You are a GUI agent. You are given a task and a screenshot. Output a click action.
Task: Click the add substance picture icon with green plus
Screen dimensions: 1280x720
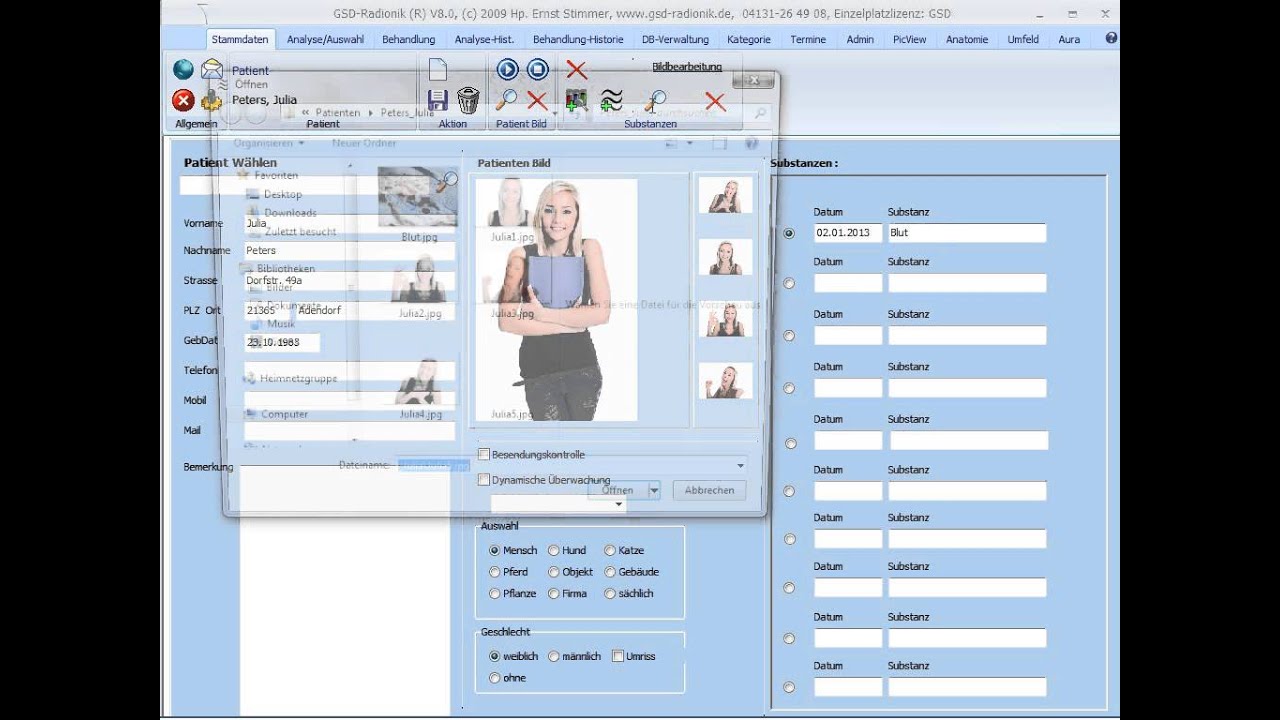click(x=576, y=100)
